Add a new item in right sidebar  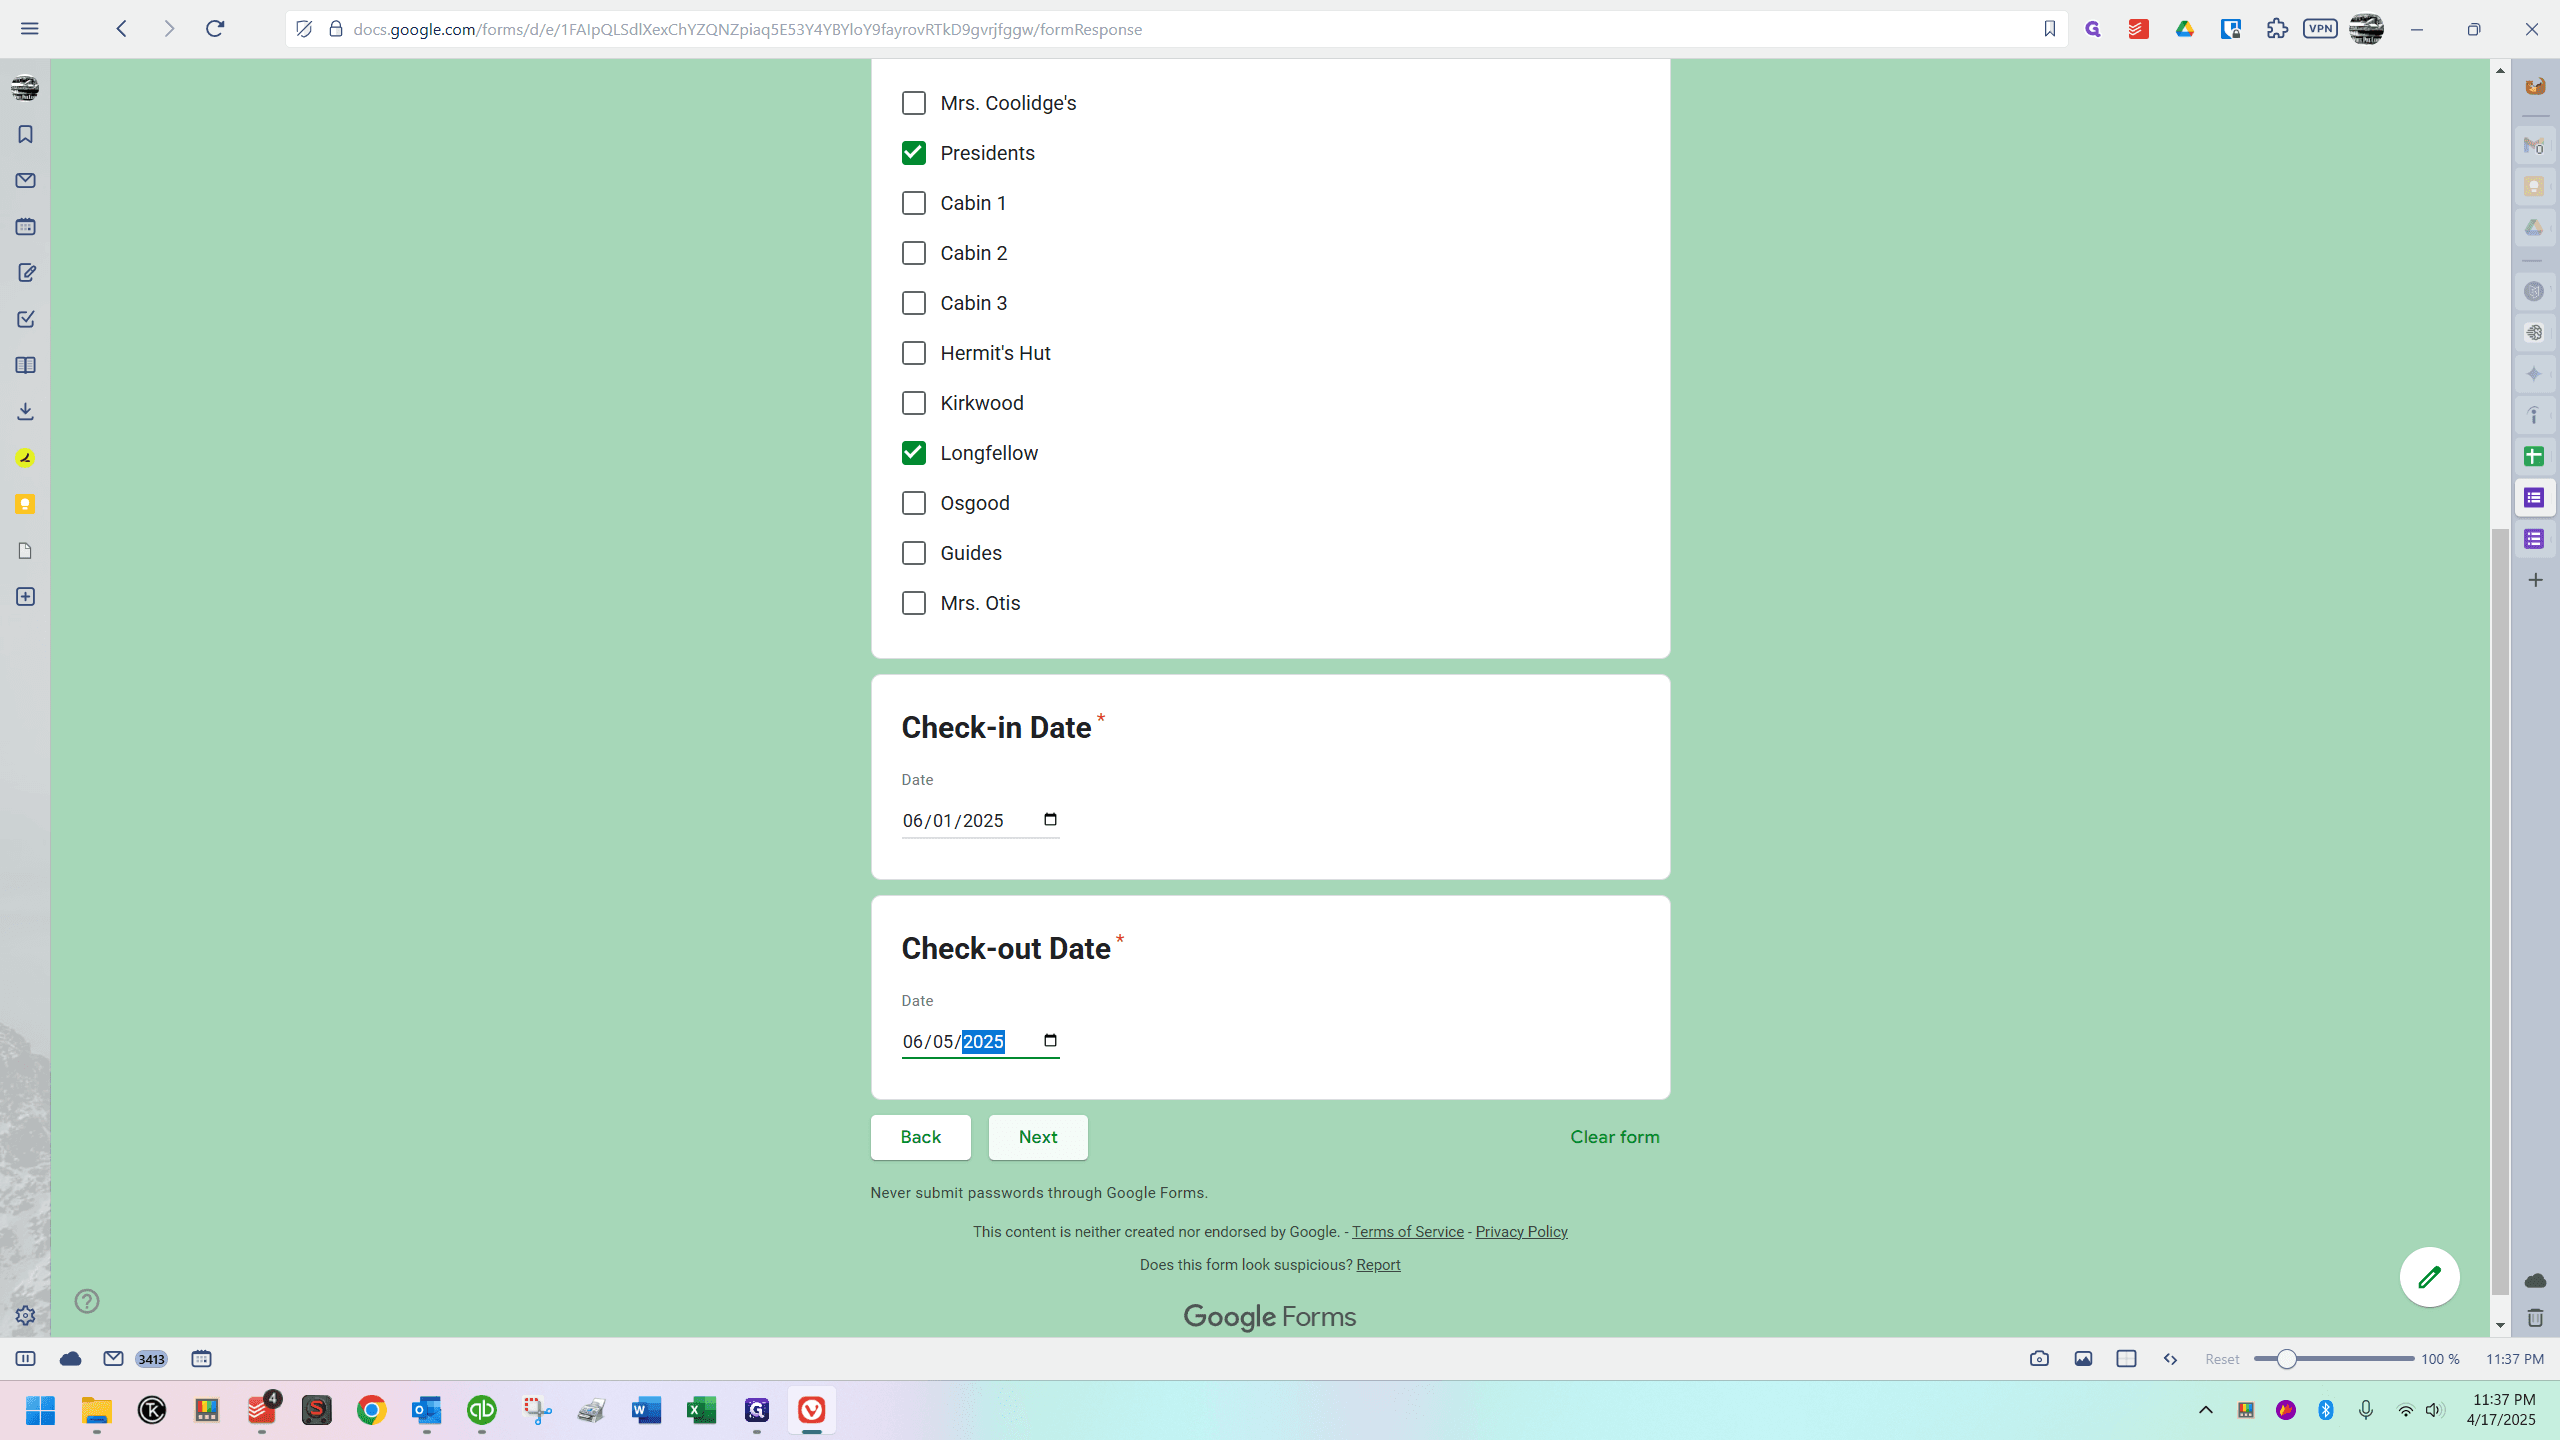pos(2535,580)
